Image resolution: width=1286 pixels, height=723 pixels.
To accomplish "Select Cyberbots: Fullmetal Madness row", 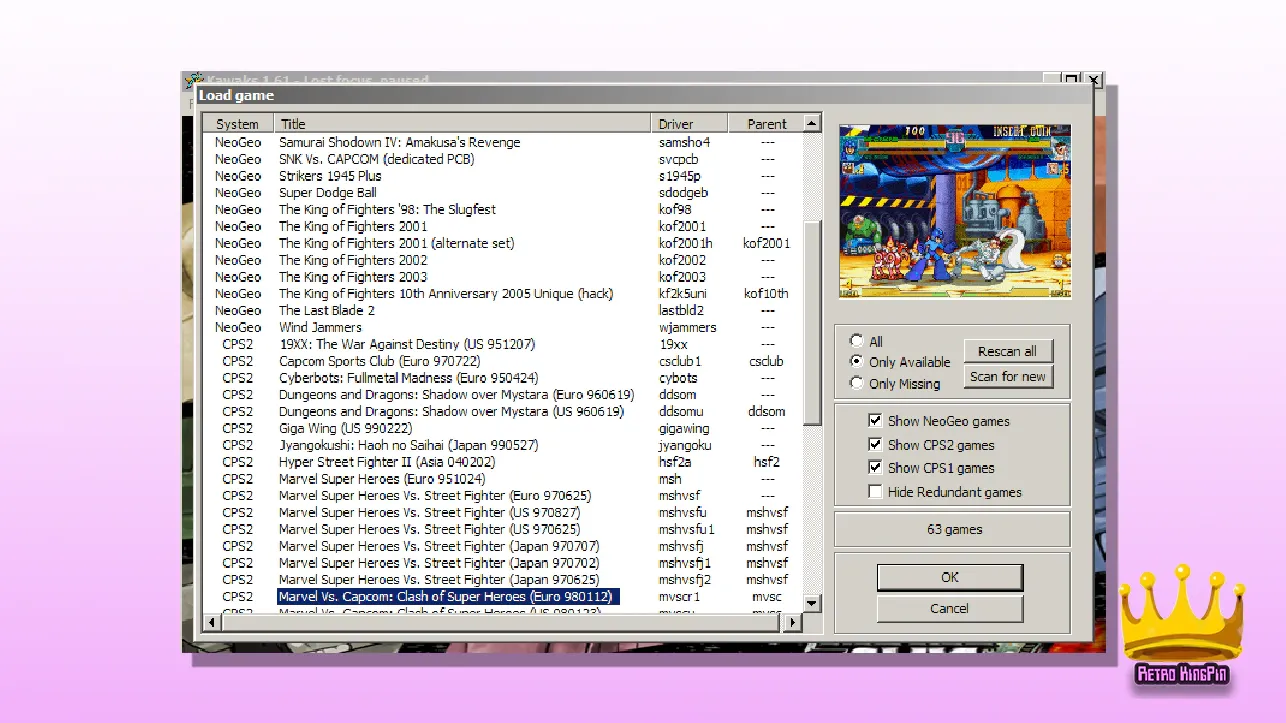I will [x=503, y=378].
